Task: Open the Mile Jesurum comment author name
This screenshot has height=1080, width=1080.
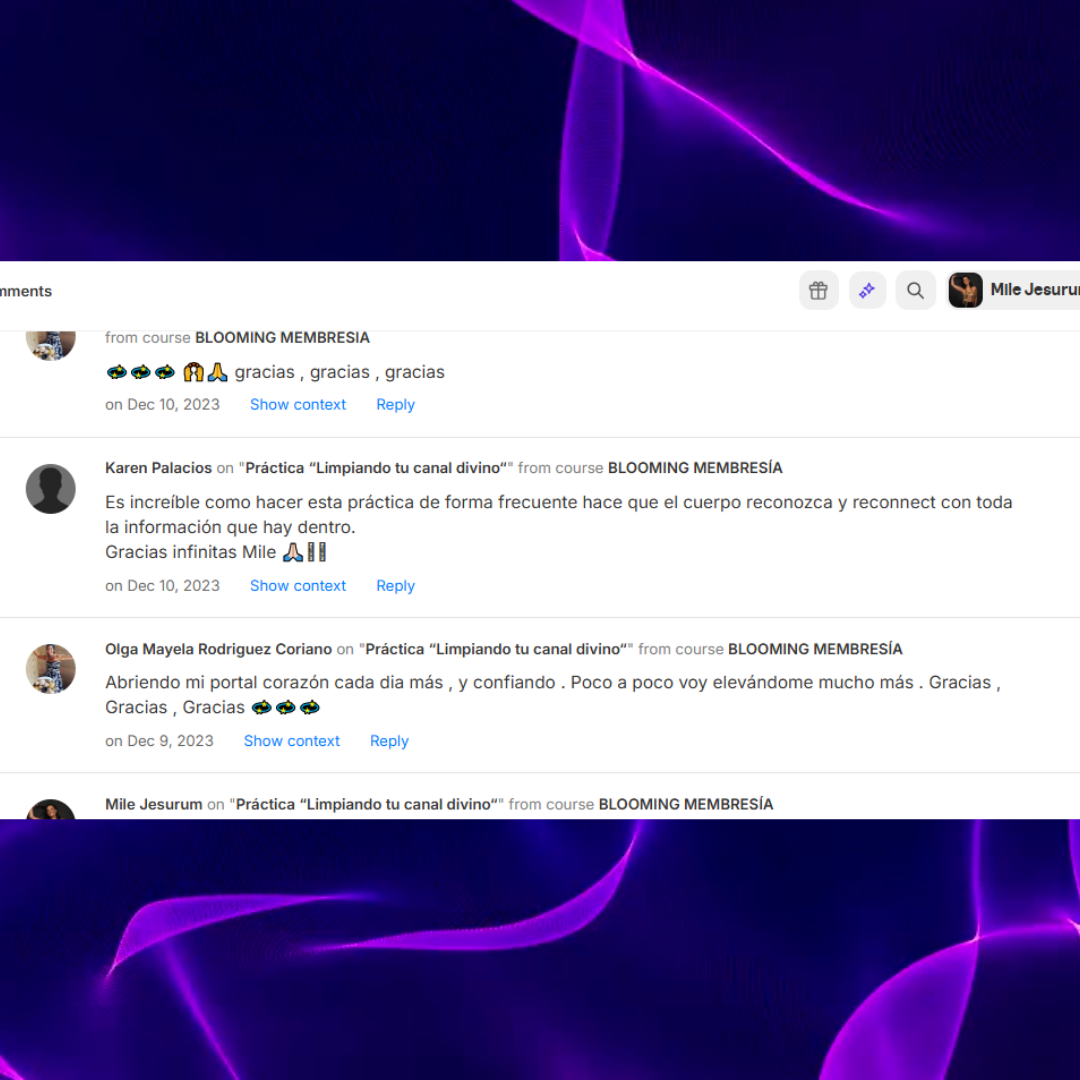Action: click(154, 804)
